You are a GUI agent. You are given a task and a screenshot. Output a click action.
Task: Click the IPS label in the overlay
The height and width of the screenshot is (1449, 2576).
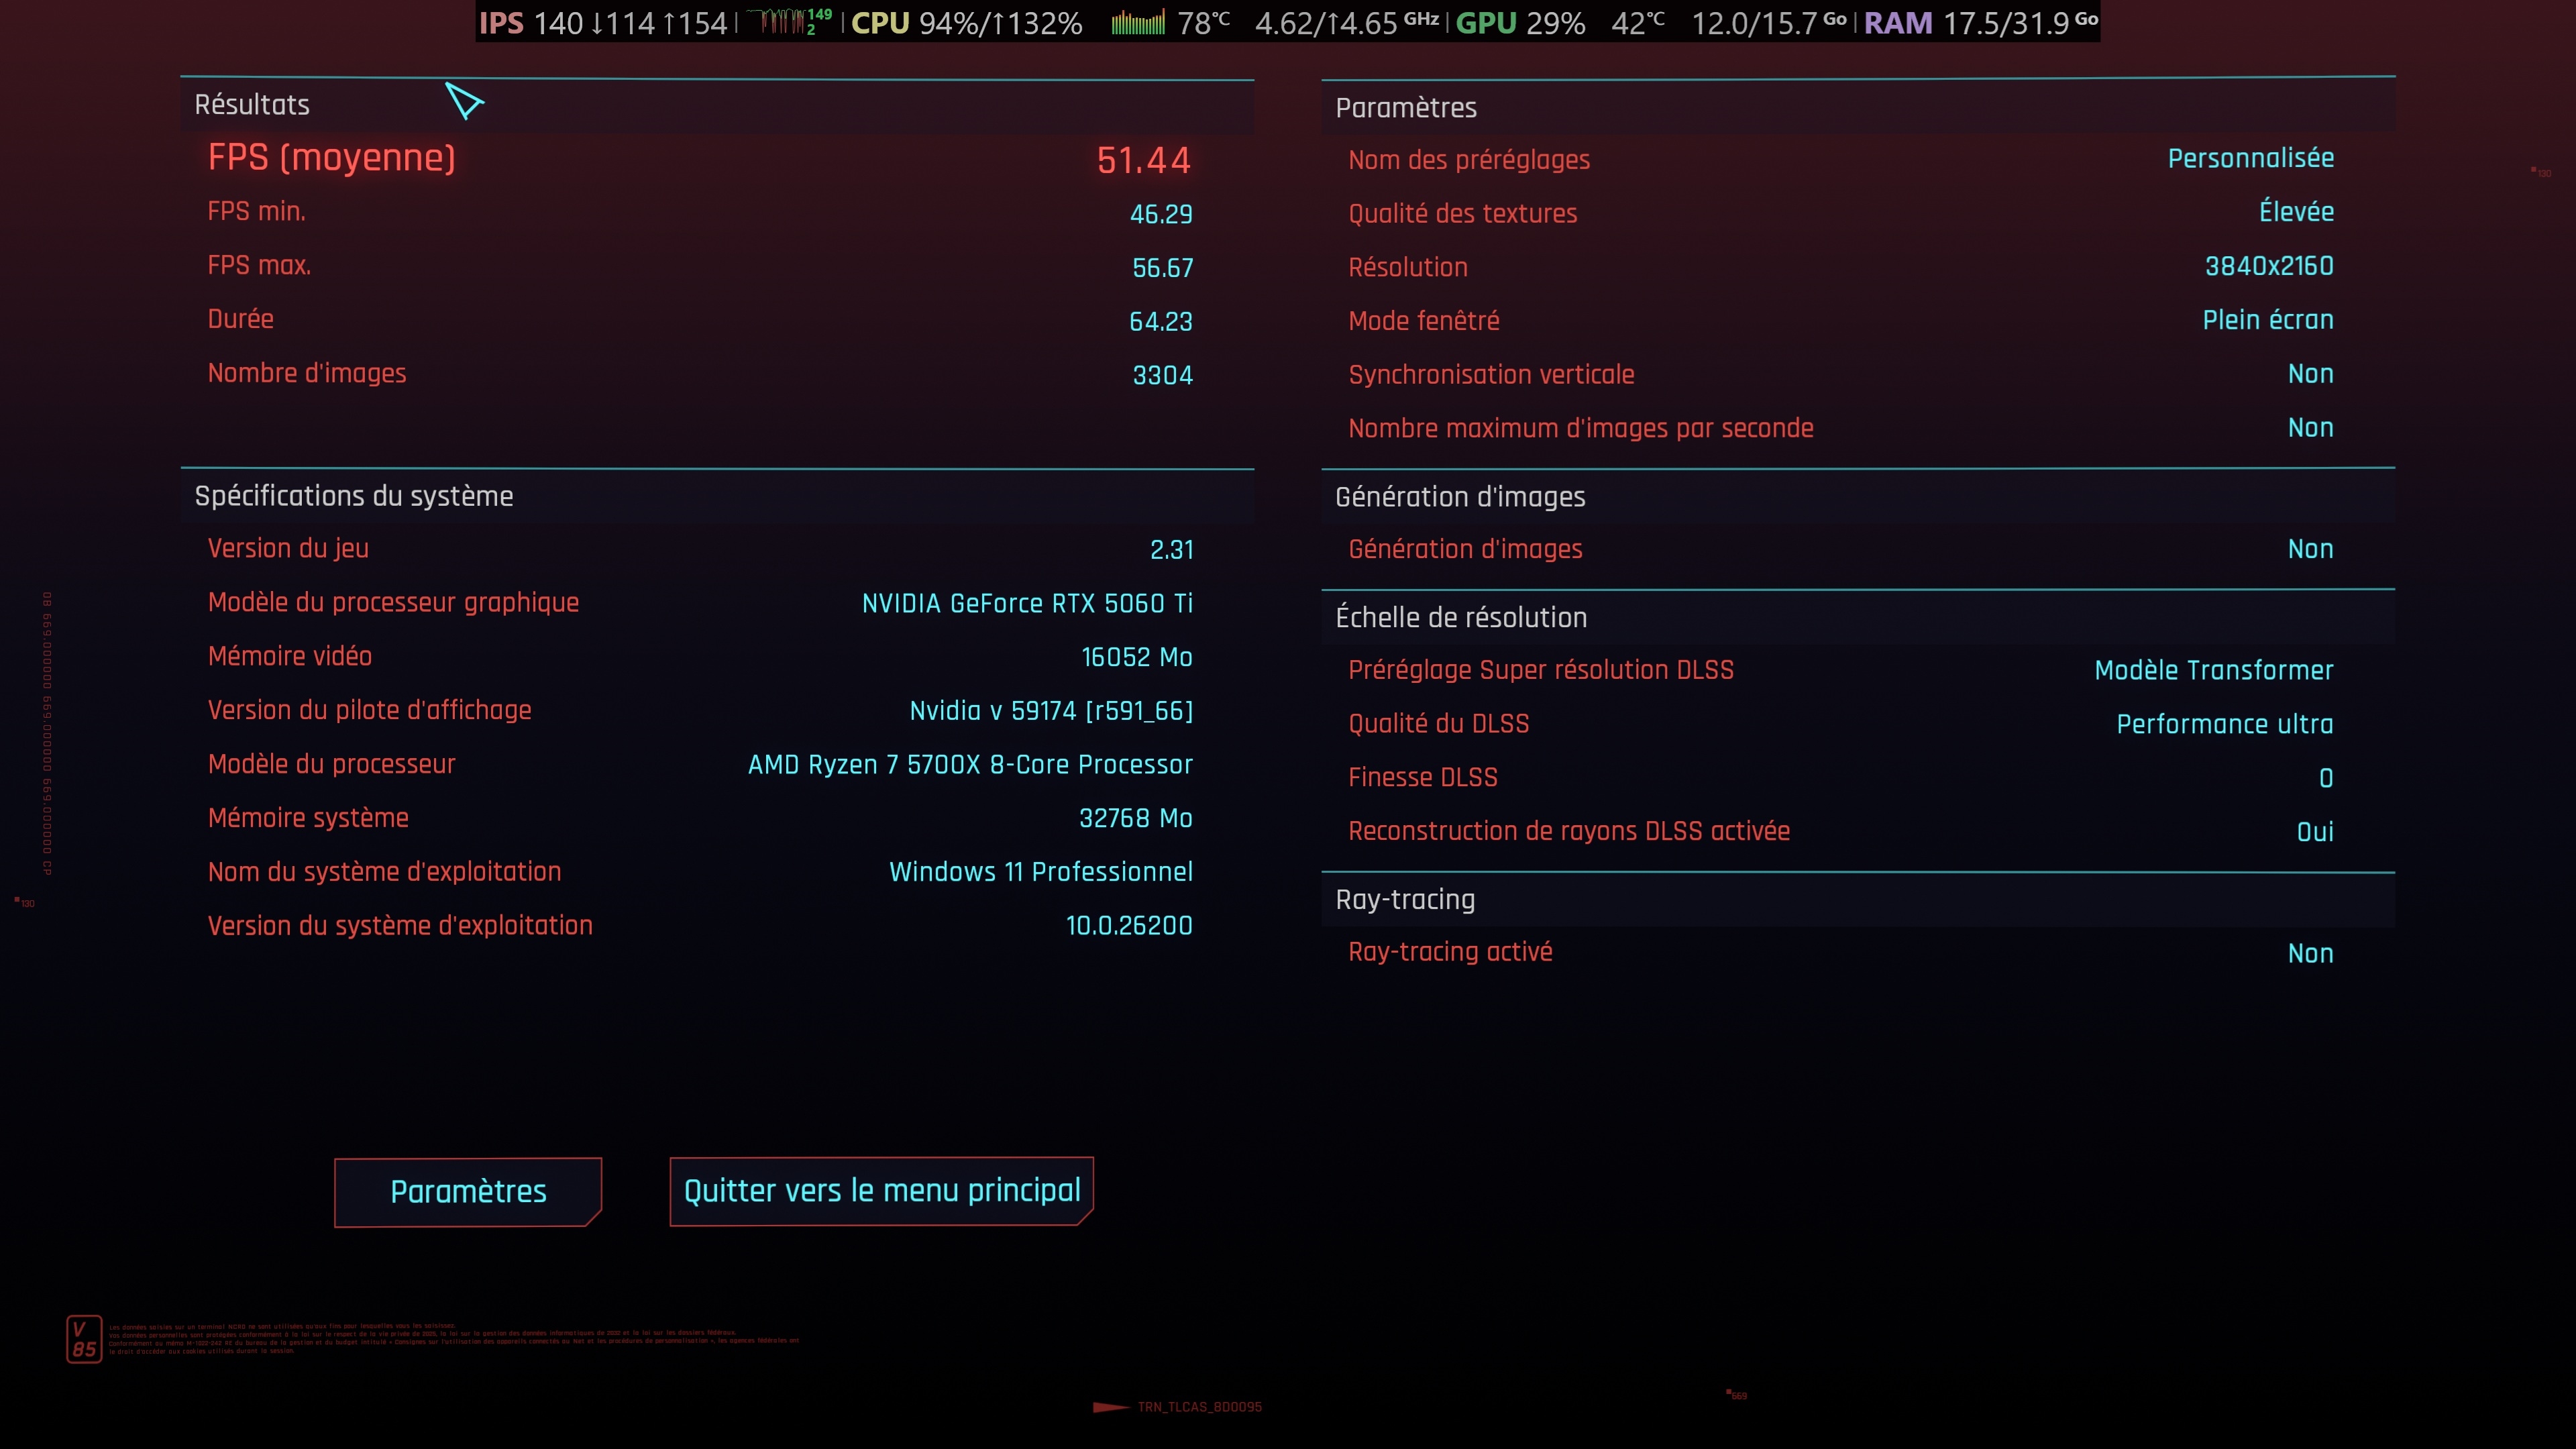tap(501, 23)
